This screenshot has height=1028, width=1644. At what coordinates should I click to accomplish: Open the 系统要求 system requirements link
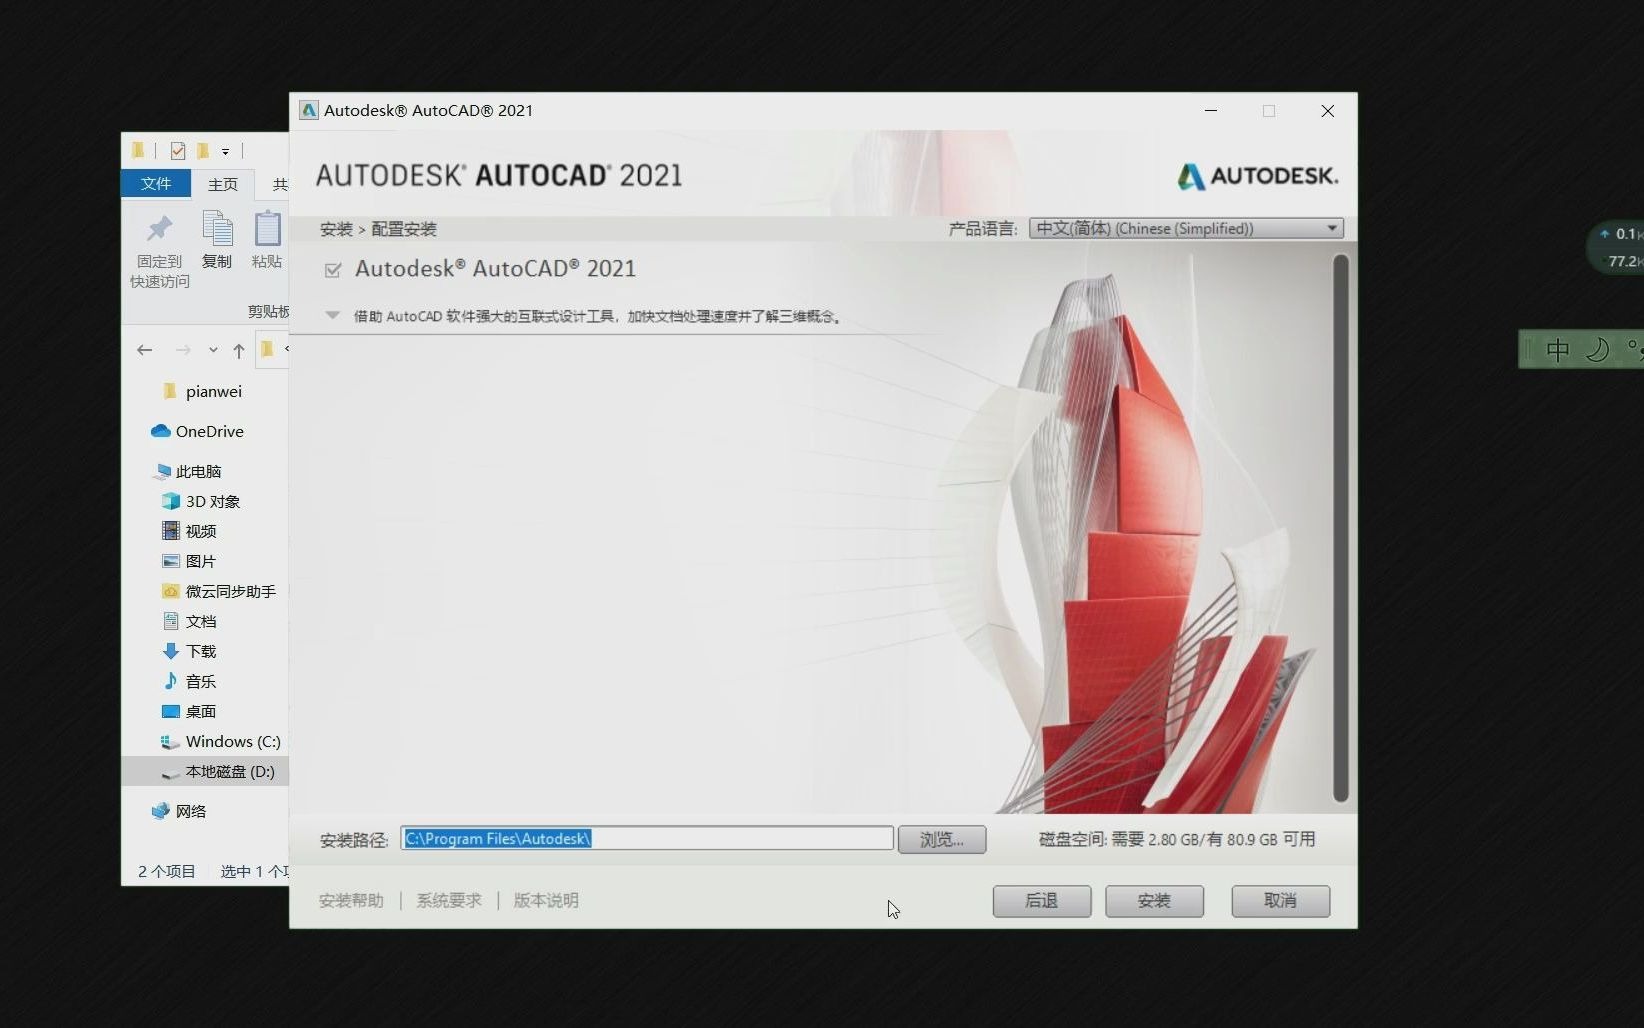pos(448,900)
